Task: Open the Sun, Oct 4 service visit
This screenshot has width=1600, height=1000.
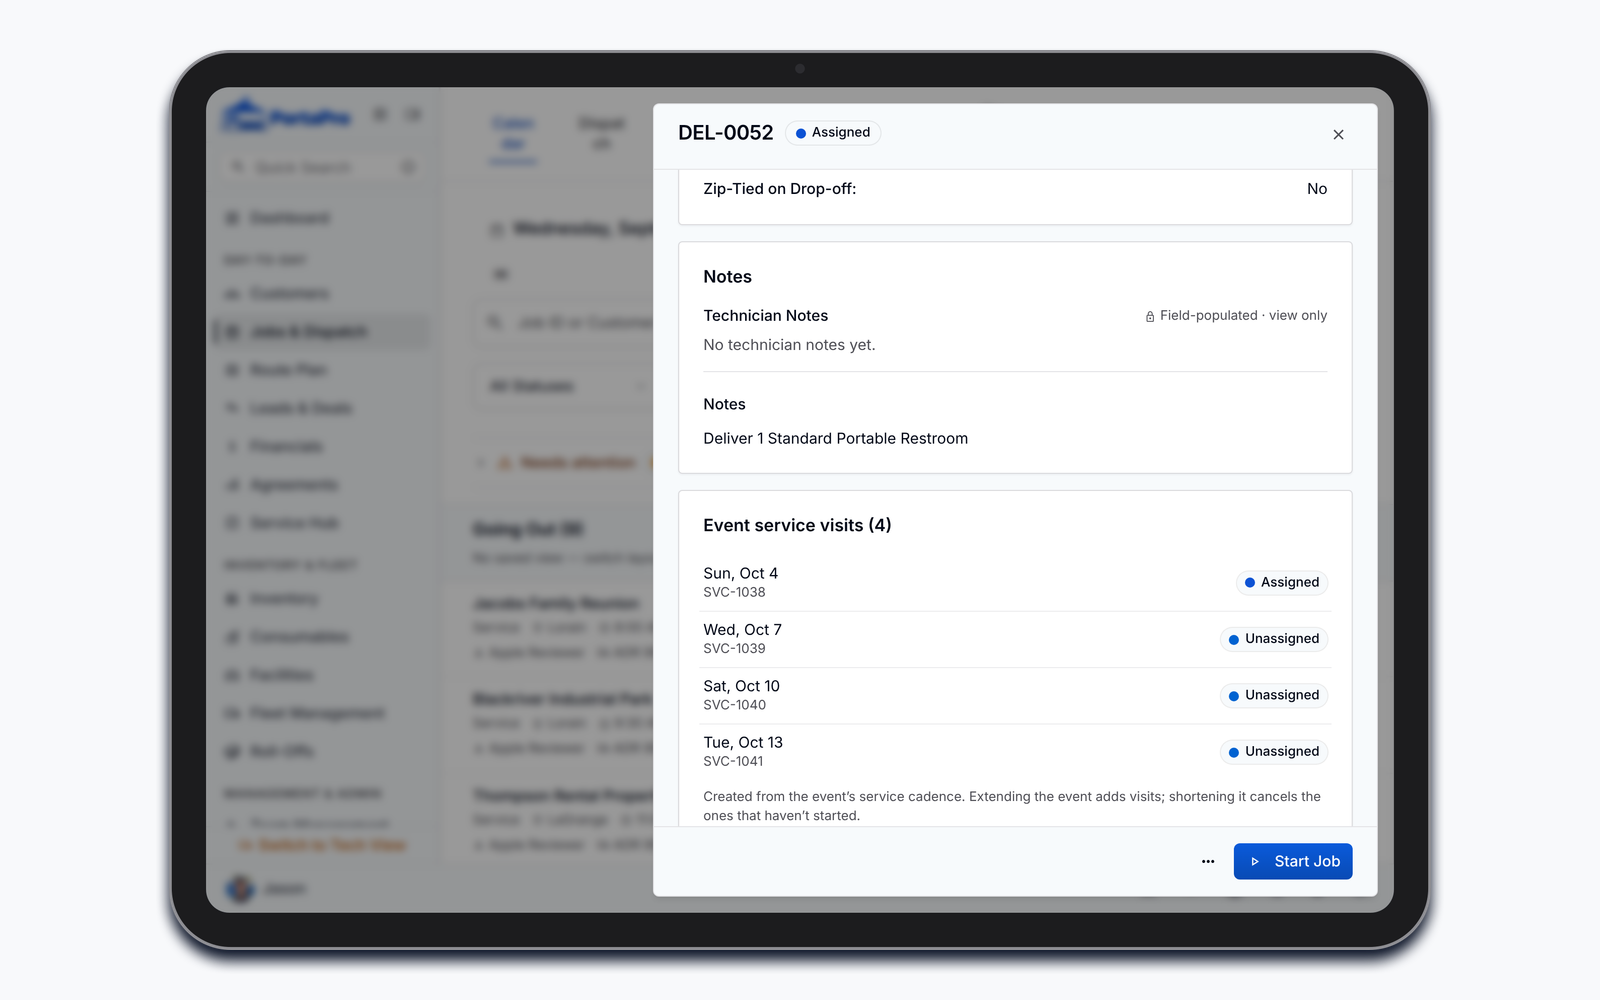Action: [x=1015, y=582]
